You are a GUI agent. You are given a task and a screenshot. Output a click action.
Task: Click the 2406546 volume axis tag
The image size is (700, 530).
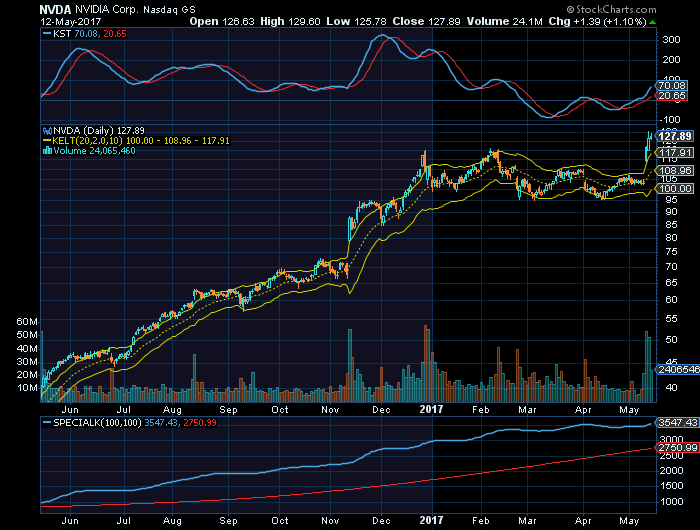(677, 370)
